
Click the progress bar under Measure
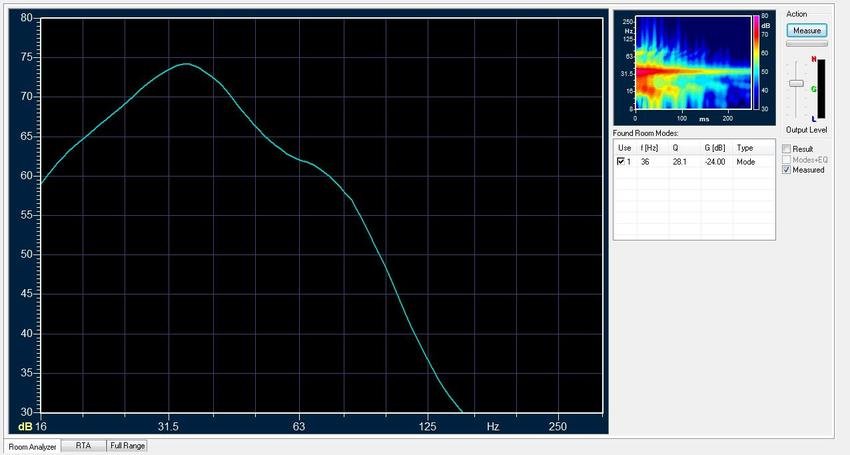coord(807,44)
